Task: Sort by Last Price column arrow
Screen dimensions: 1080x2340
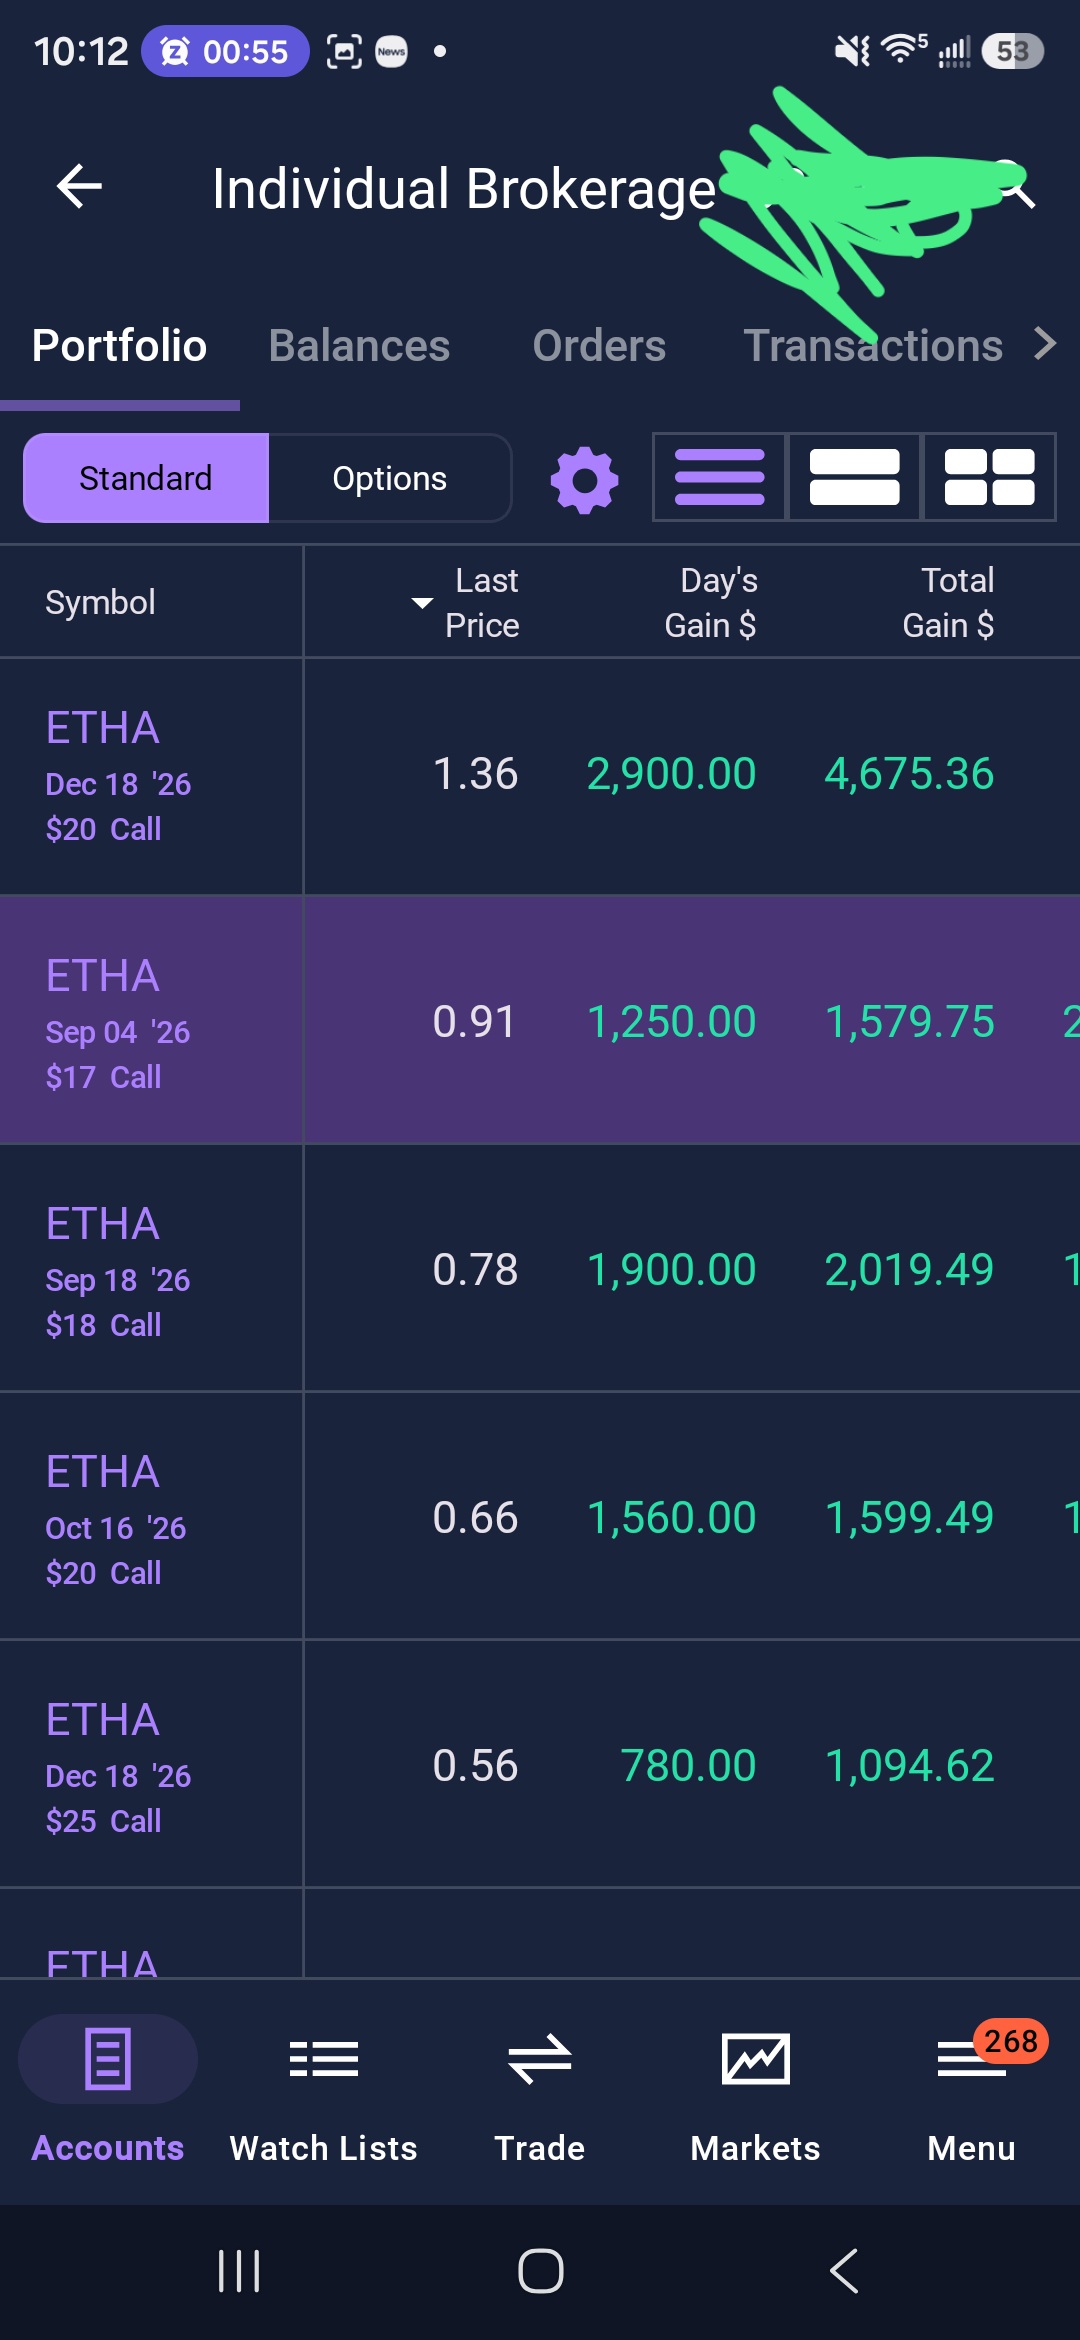Action: coord(422,603)
